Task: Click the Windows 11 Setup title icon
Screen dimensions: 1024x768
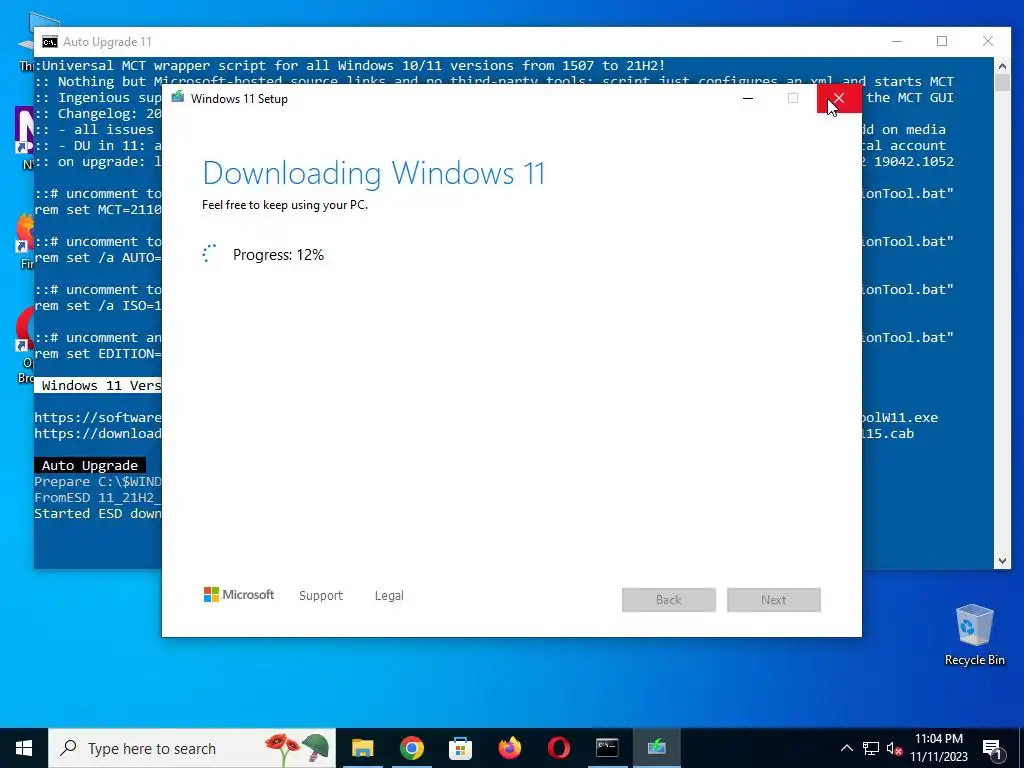Action: coord(178,98)
